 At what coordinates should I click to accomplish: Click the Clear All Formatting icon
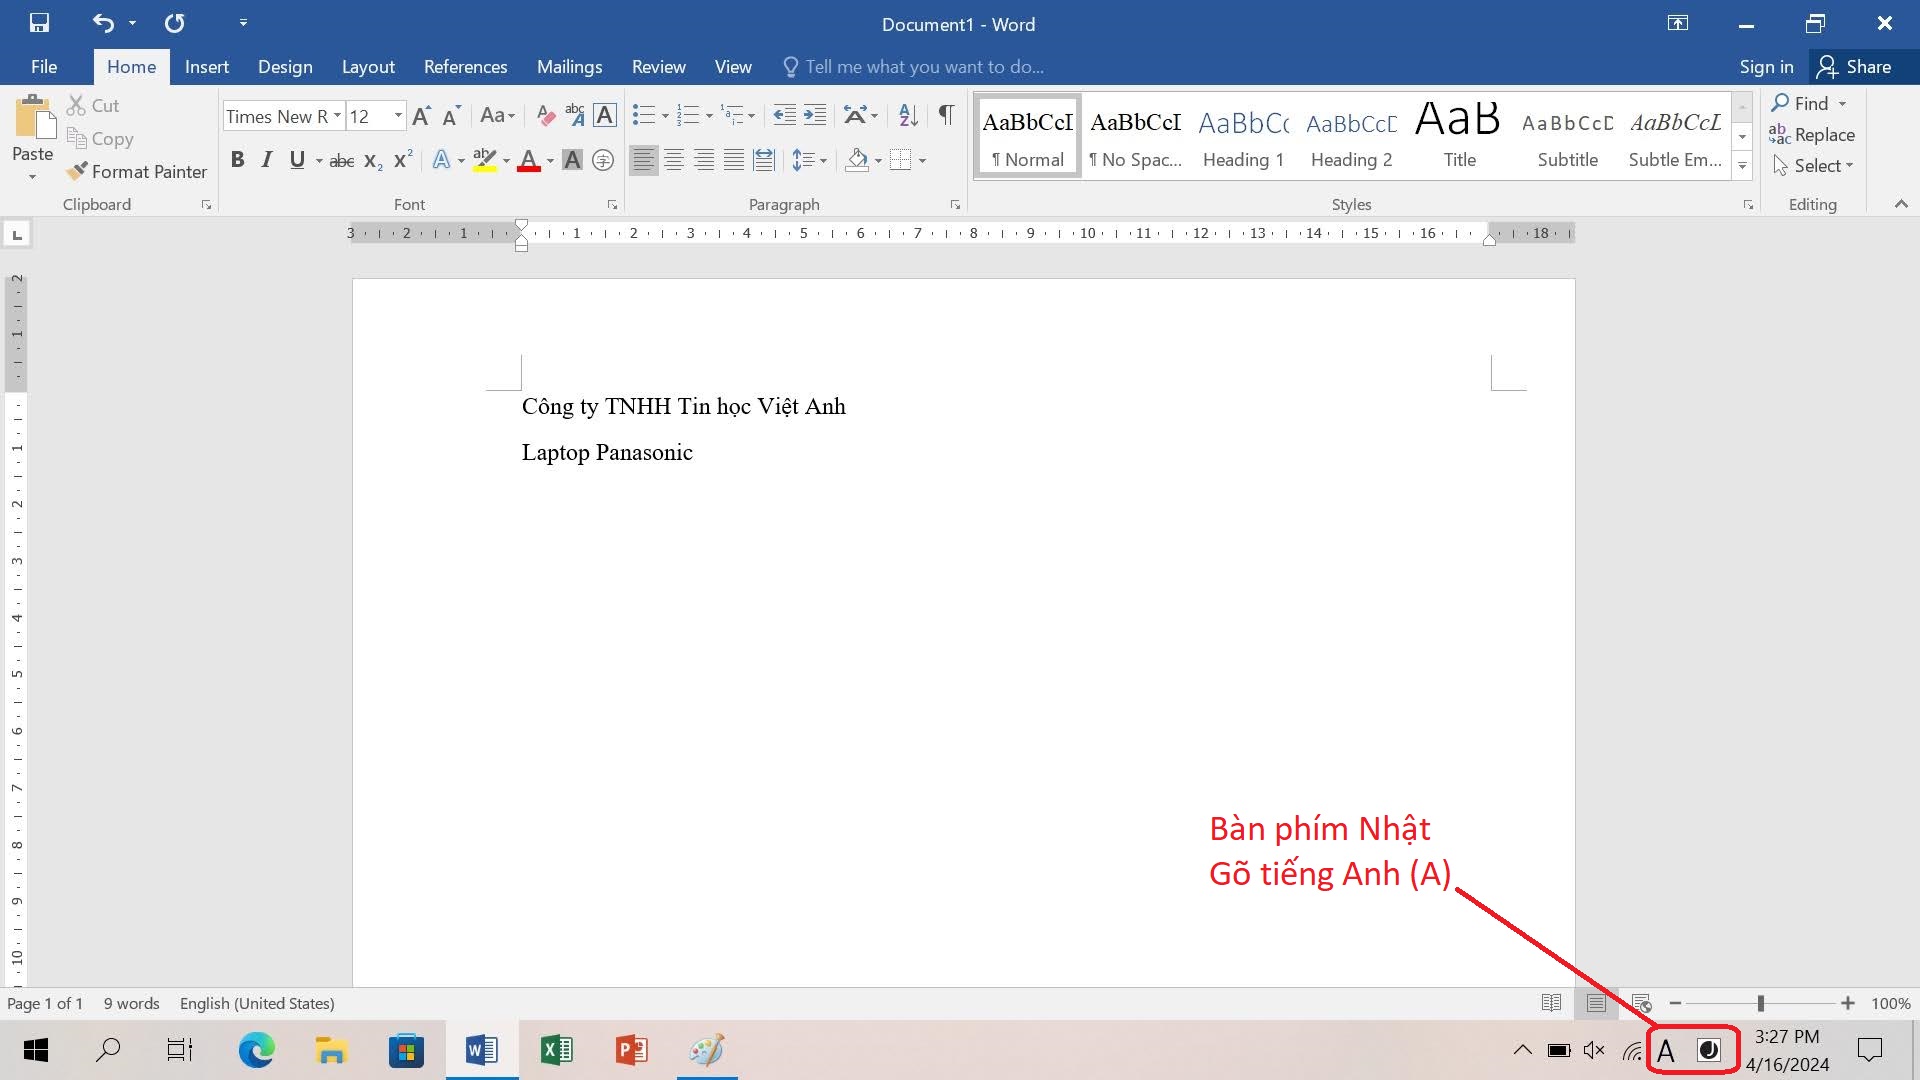545,116
